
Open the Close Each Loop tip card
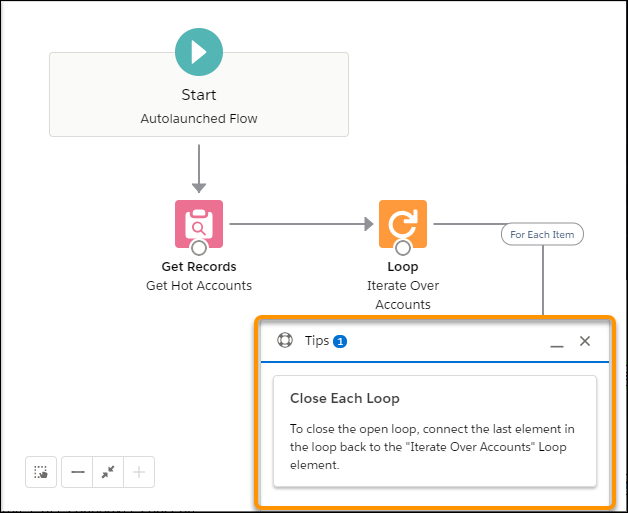(434, 430)
